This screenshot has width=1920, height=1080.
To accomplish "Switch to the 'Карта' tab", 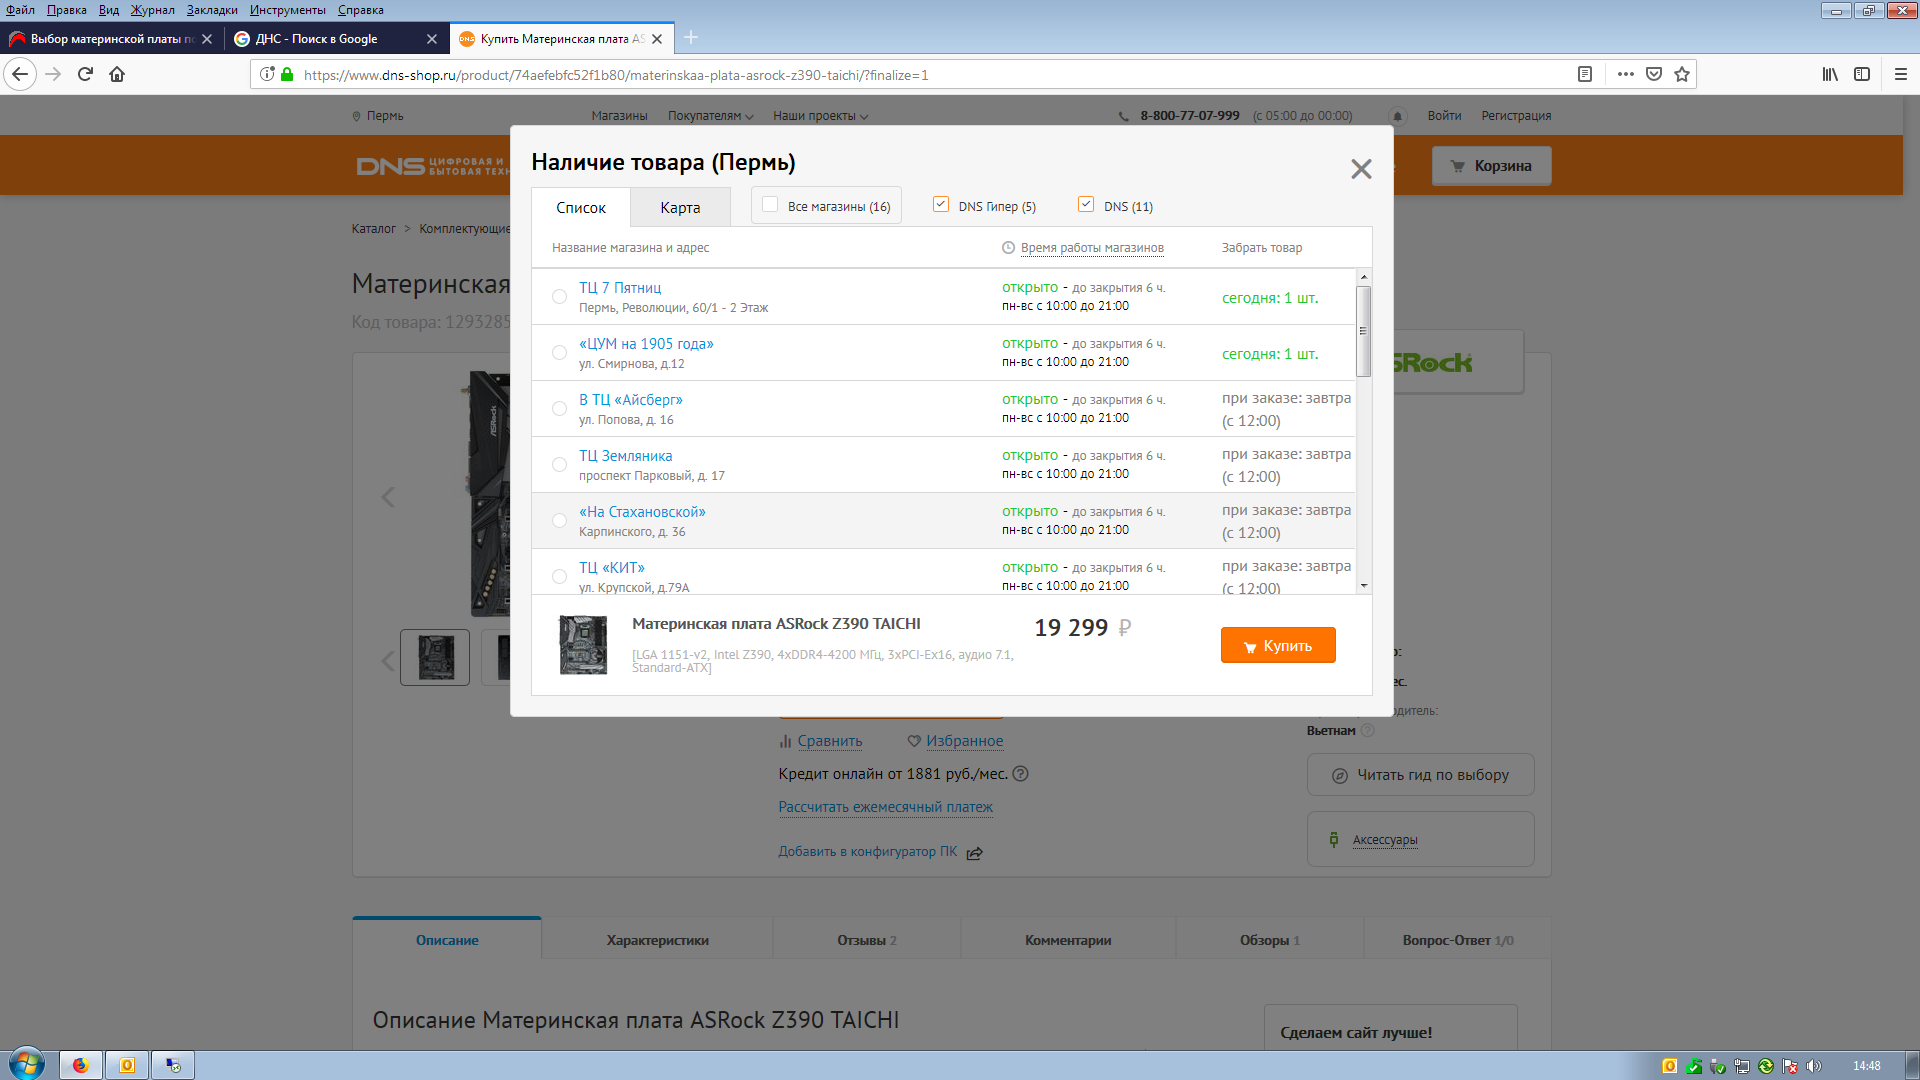I will pos(680,208).
